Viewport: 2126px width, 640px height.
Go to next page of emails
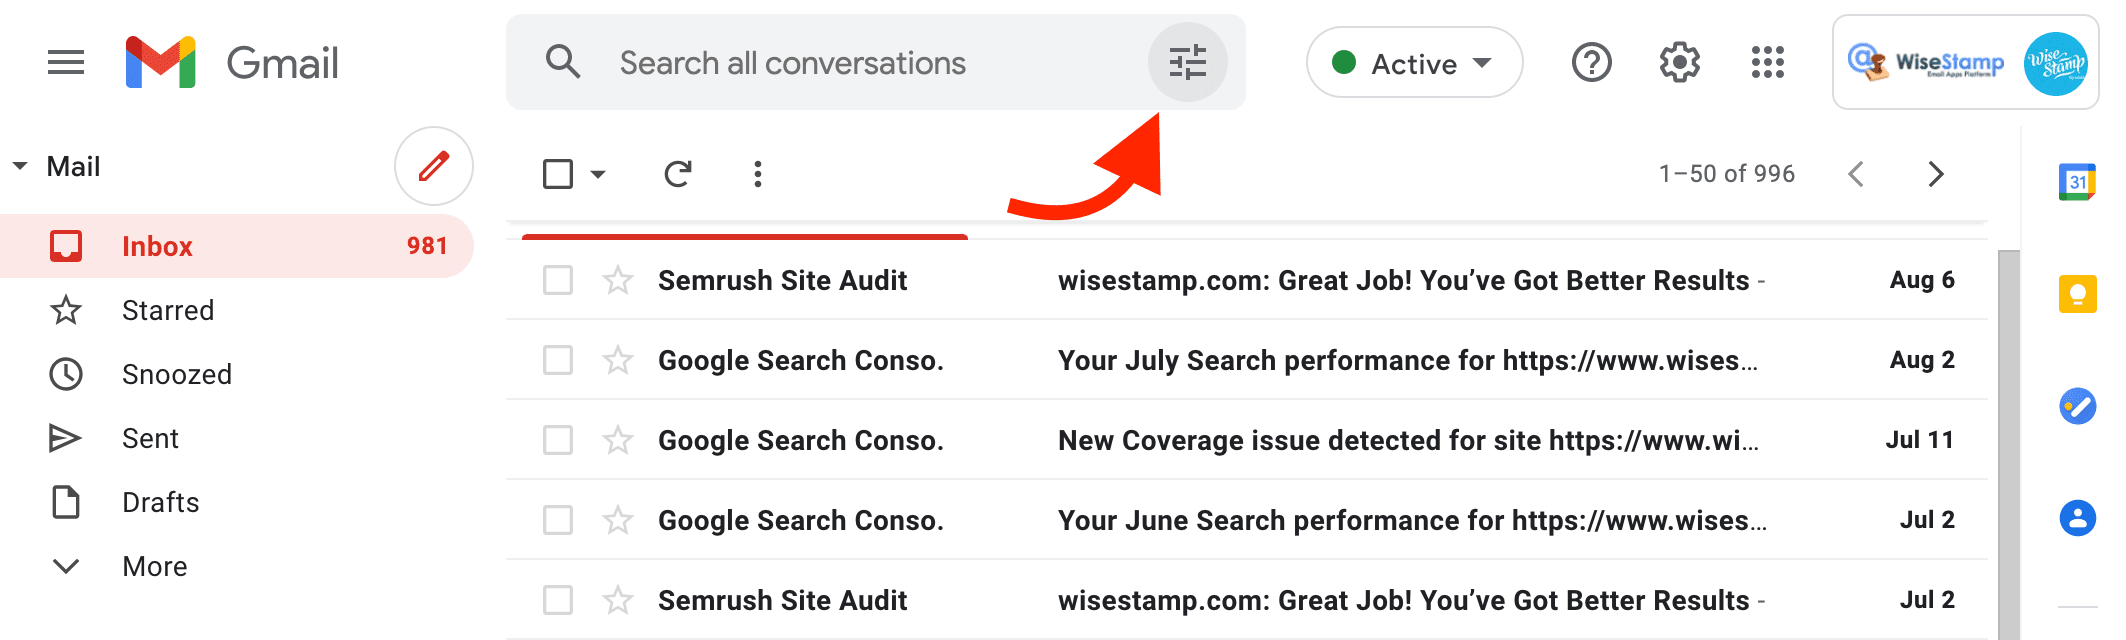(x=1936, y=174)
